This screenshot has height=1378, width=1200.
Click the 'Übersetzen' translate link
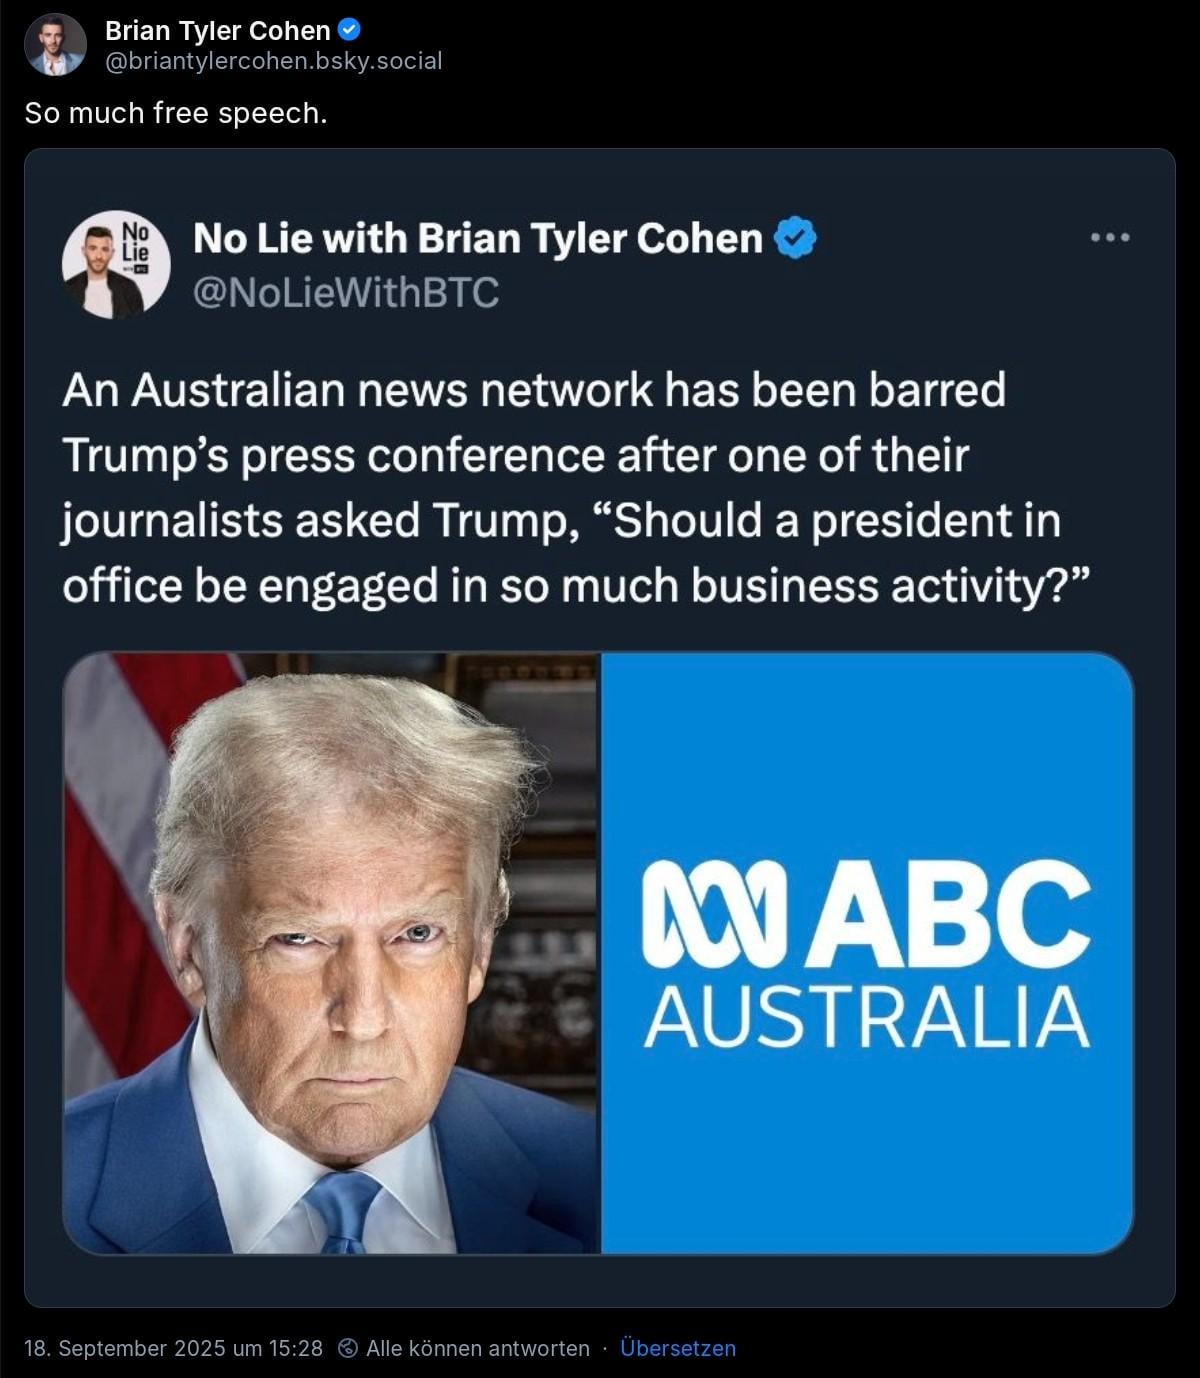[678, 1348]
